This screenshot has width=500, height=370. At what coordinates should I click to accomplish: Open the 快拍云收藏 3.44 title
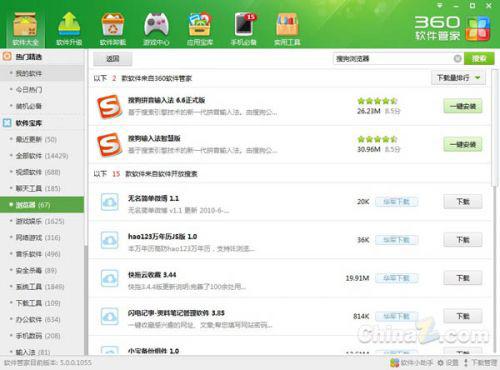click(152, 275)
